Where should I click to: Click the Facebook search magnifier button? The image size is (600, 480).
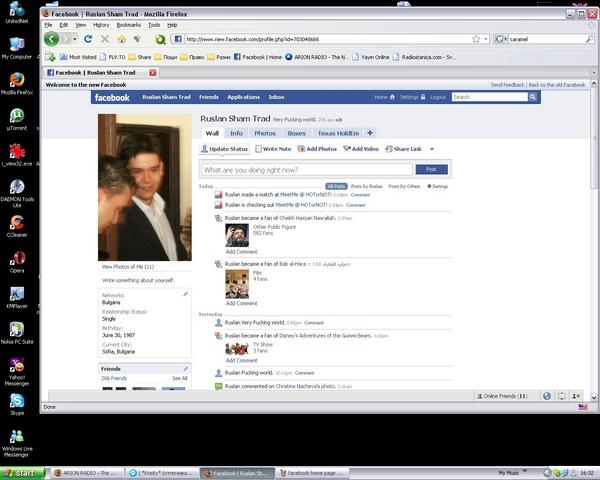tap(533, 97)
